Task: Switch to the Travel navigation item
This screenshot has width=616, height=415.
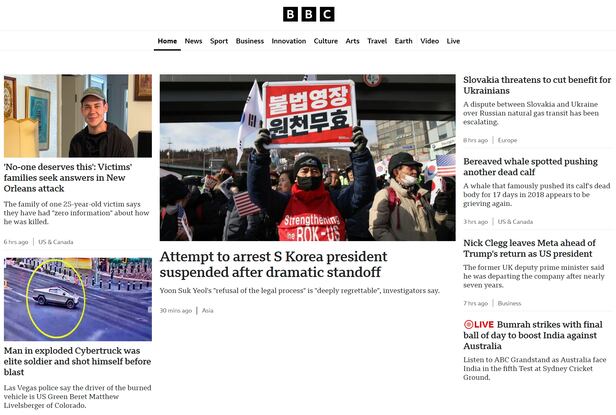Action: (377, 41)
